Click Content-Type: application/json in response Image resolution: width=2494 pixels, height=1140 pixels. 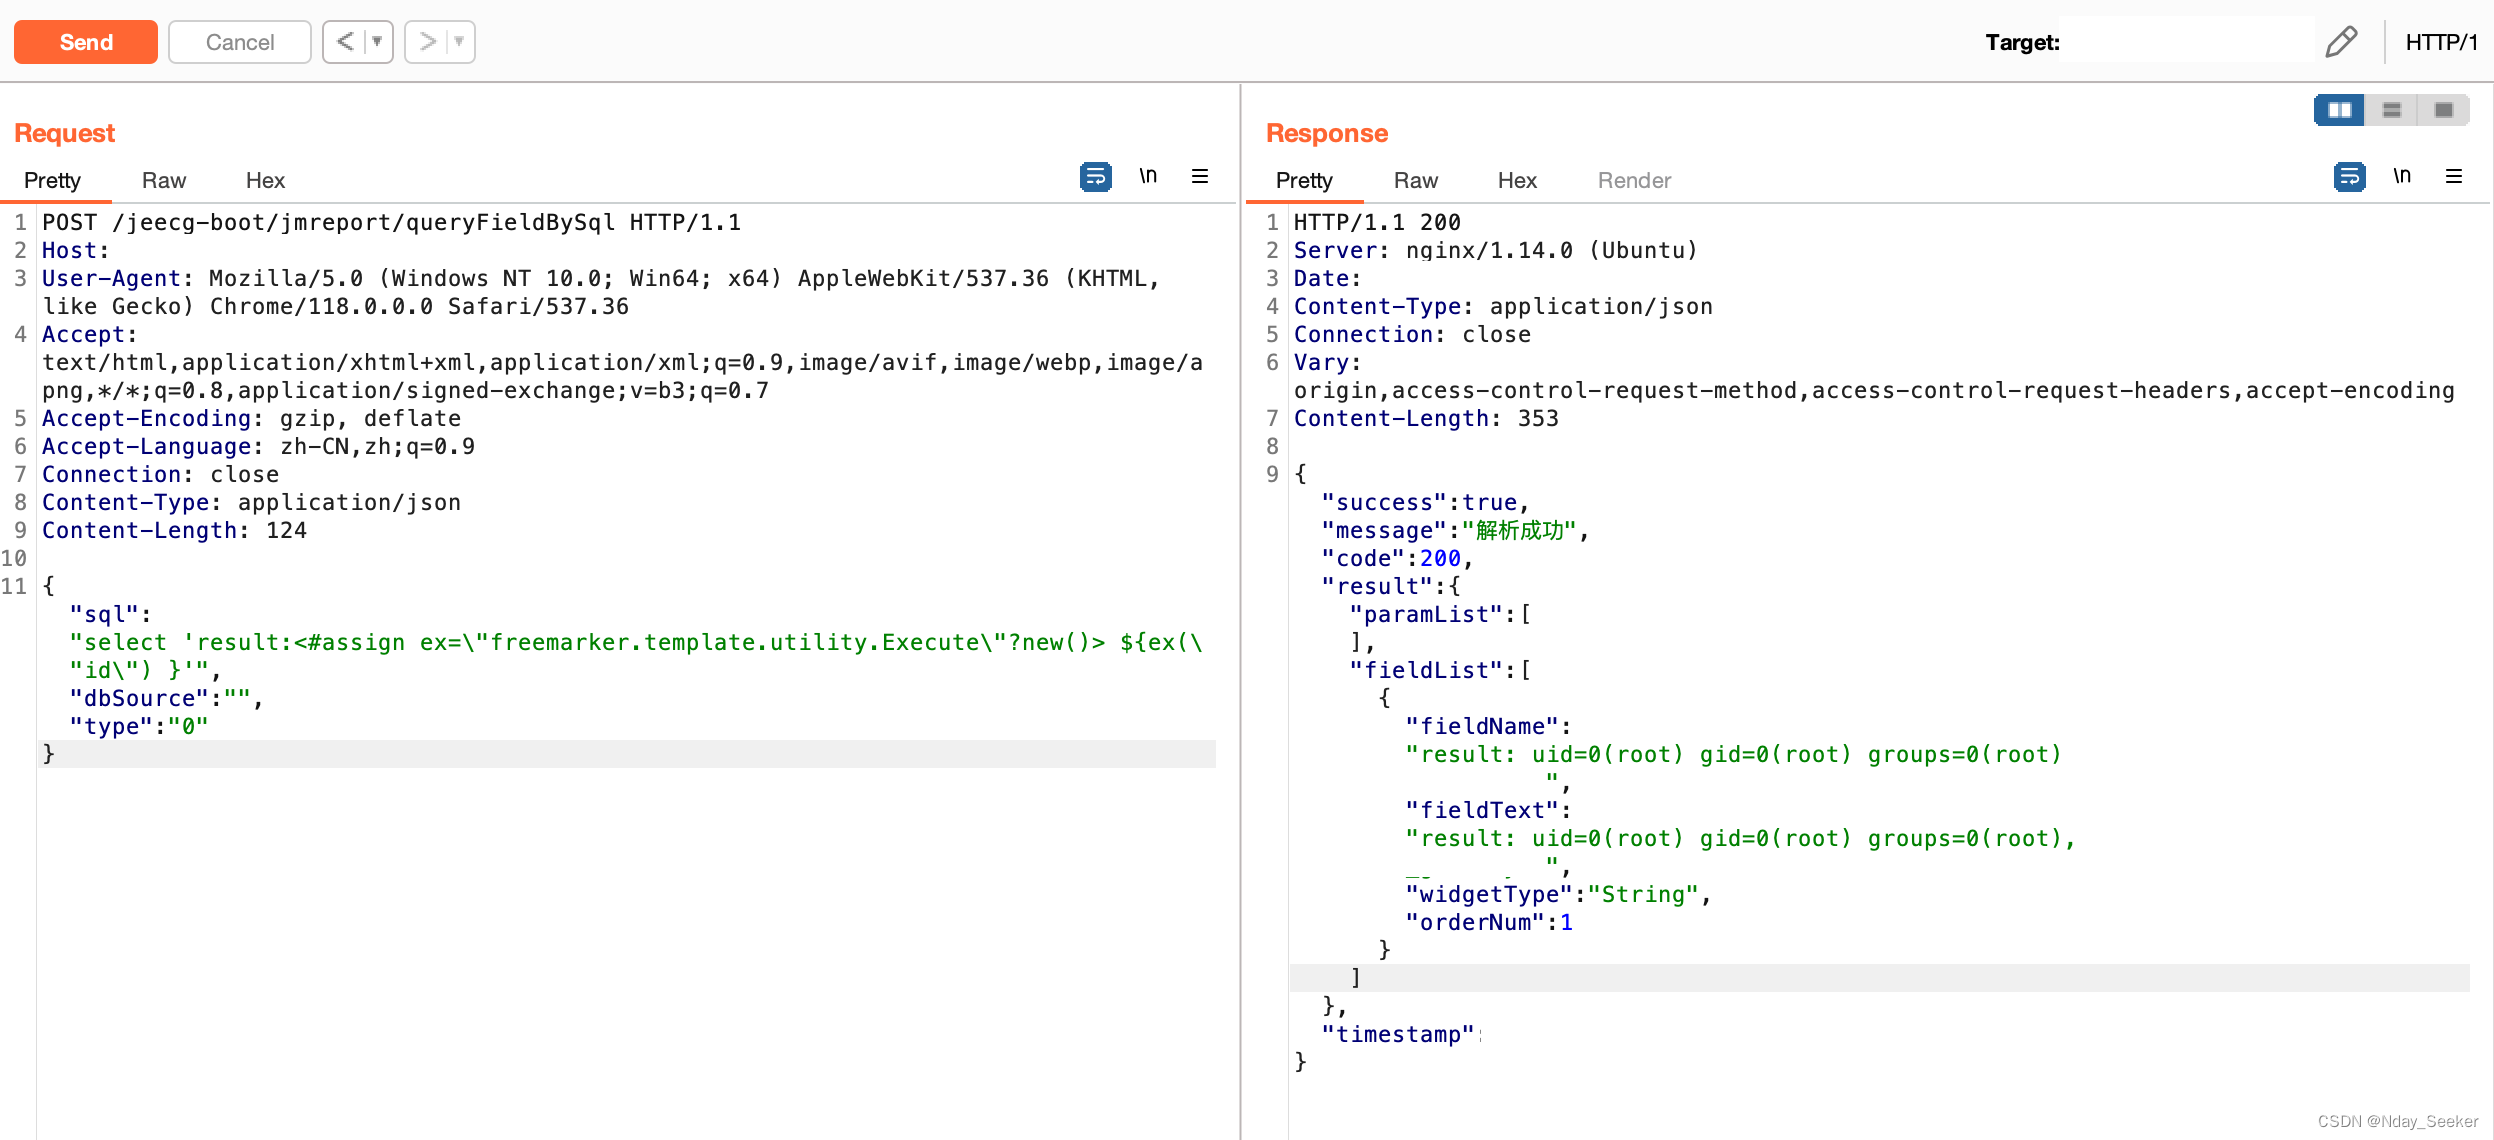1503,307
